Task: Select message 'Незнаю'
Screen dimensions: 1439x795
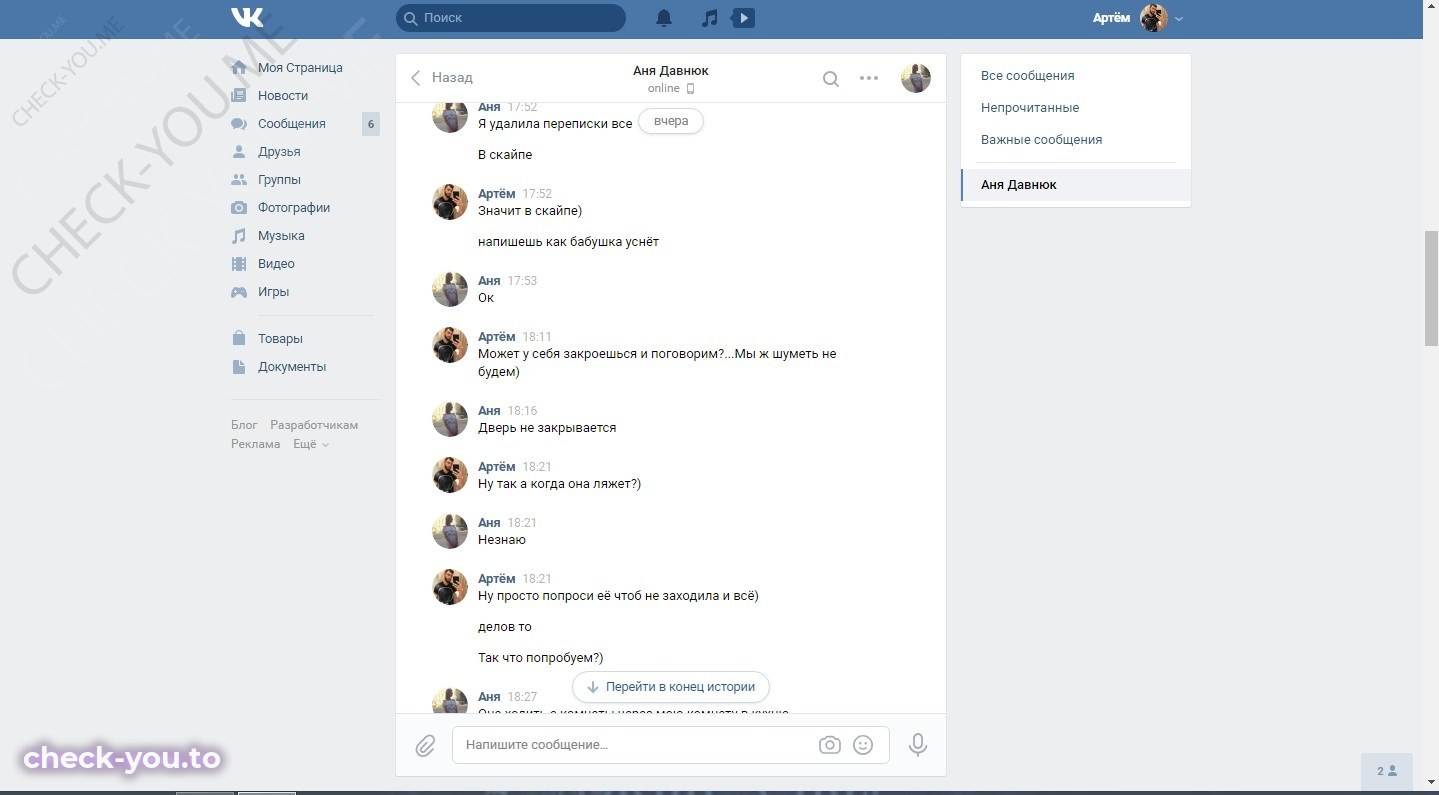Action: pyautogui.click(x=502, y=540)
